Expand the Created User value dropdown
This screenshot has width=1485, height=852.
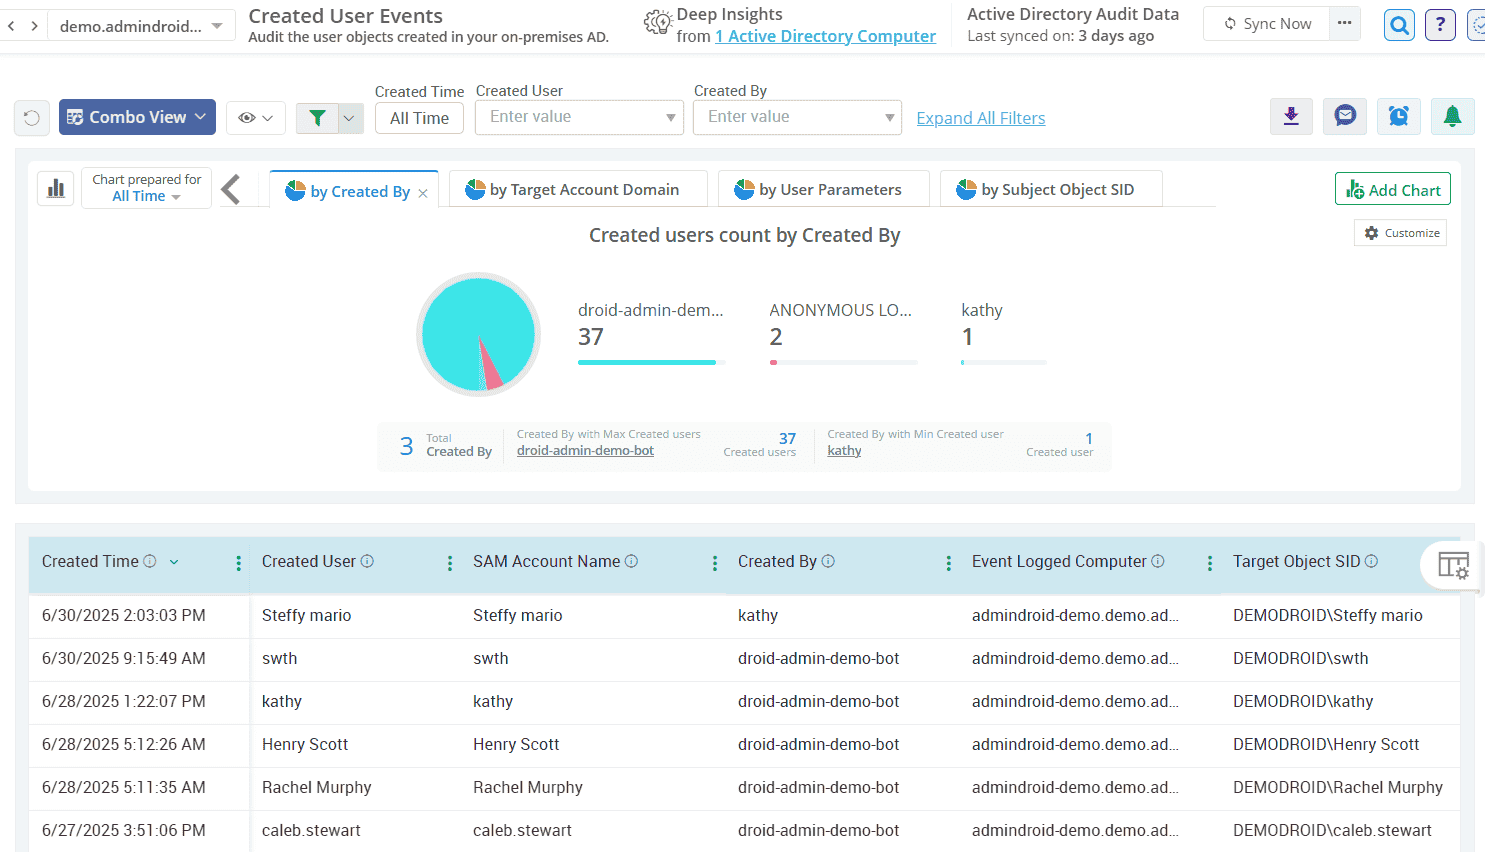tap(671, 118)
